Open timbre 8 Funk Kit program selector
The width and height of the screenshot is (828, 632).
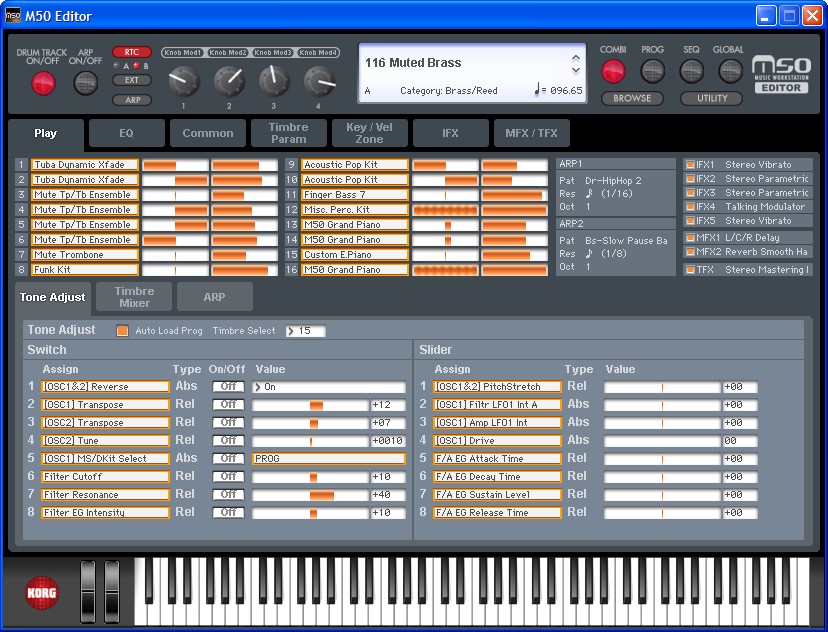[x=85, y=270]
